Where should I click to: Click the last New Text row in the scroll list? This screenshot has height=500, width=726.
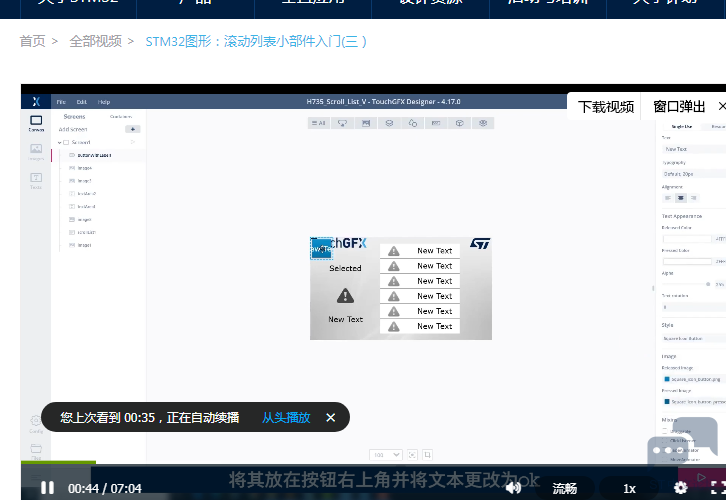pos(420,326)
